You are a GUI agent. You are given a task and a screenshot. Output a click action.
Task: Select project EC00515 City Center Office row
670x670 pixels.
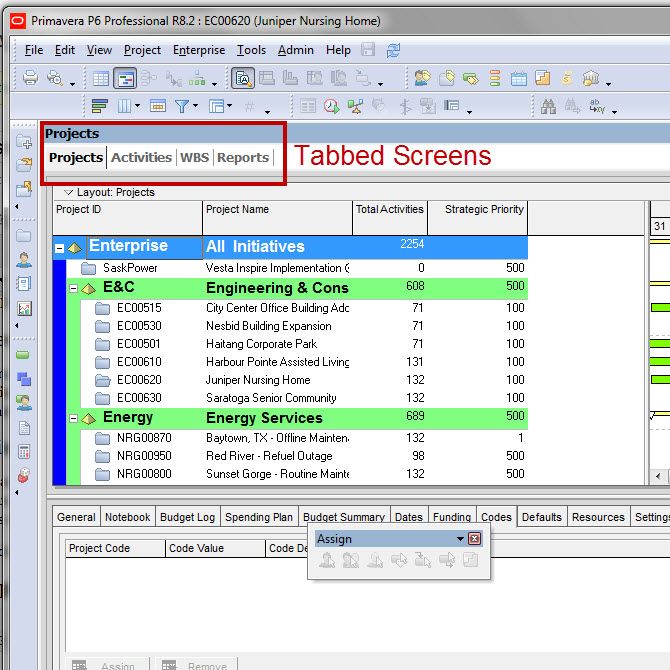(x=291, y=308)
